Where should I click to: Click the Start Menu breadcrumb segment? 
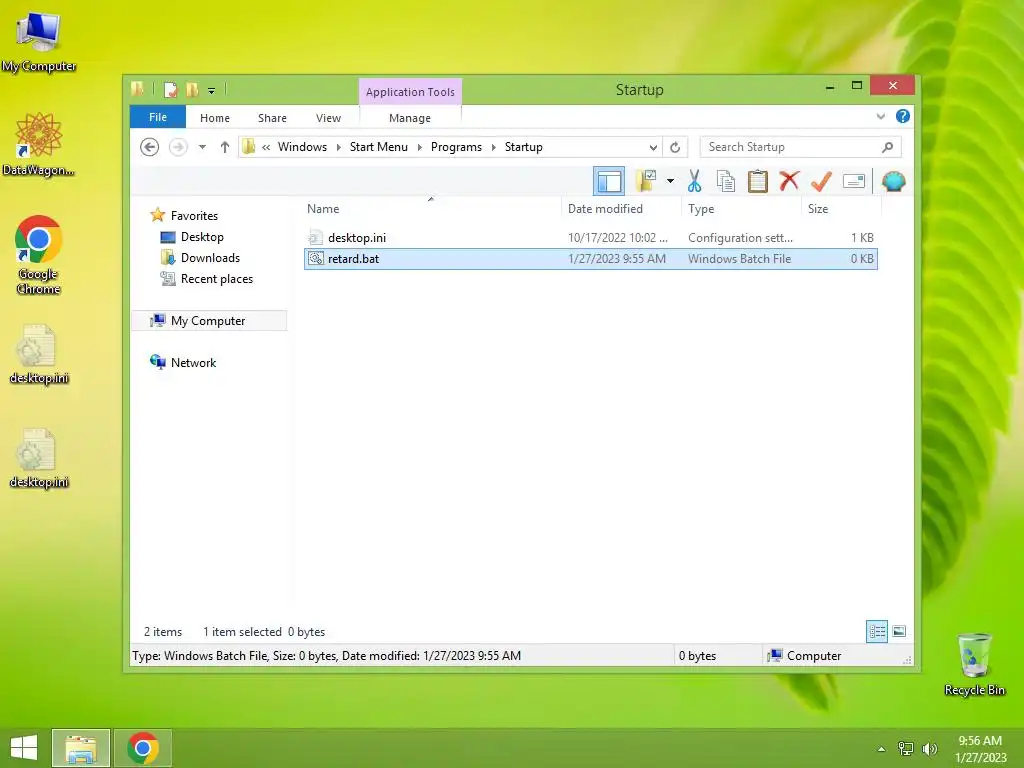point(379,147)
